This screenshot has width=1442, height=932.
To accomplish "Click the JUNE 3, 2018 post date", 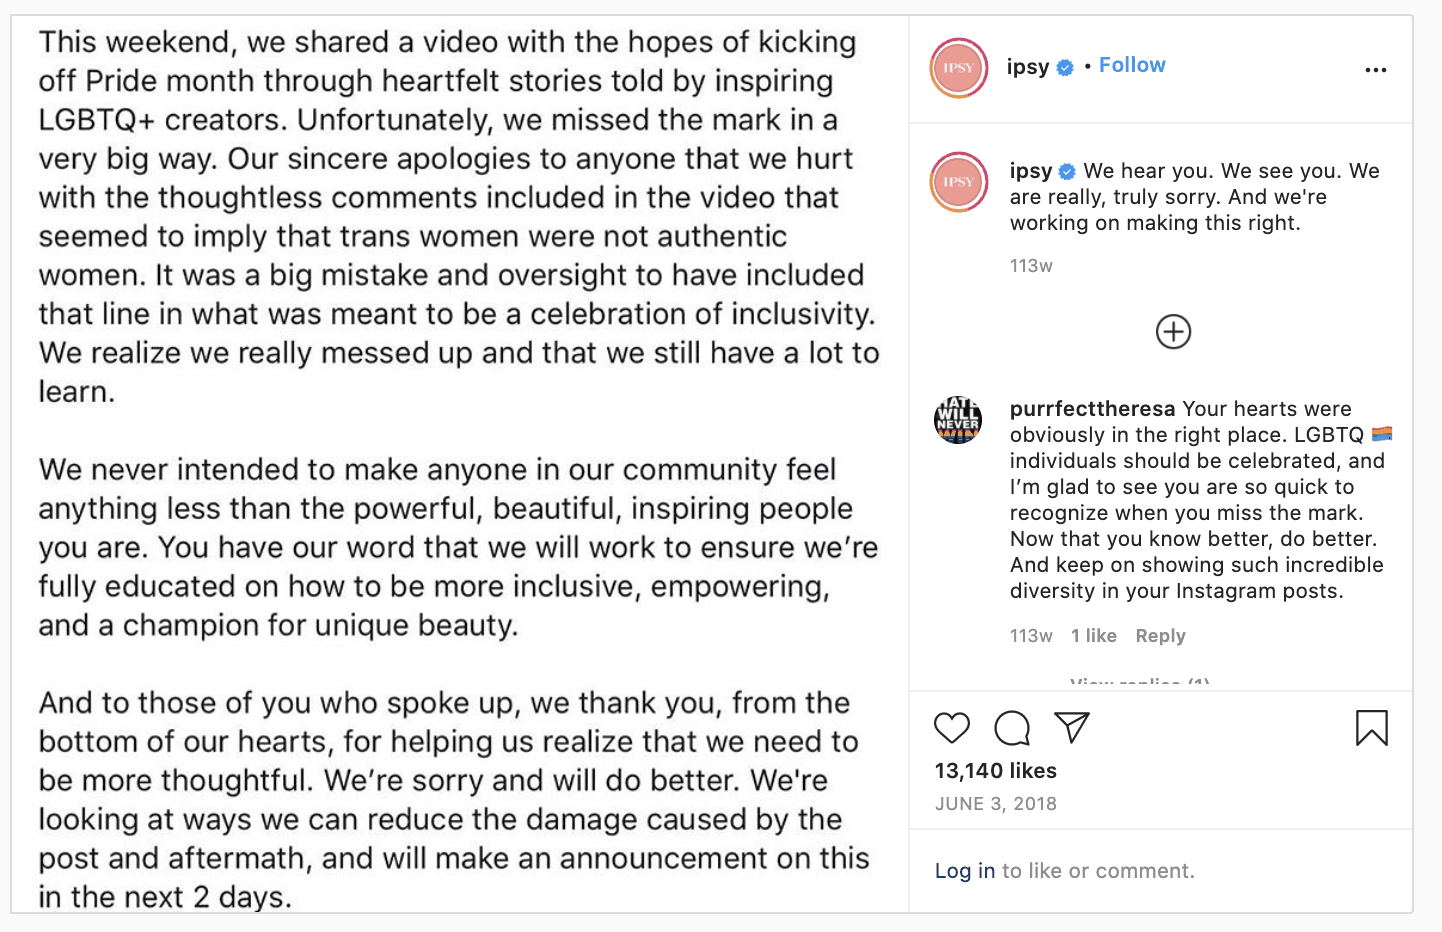I will [x=996, y=804].
